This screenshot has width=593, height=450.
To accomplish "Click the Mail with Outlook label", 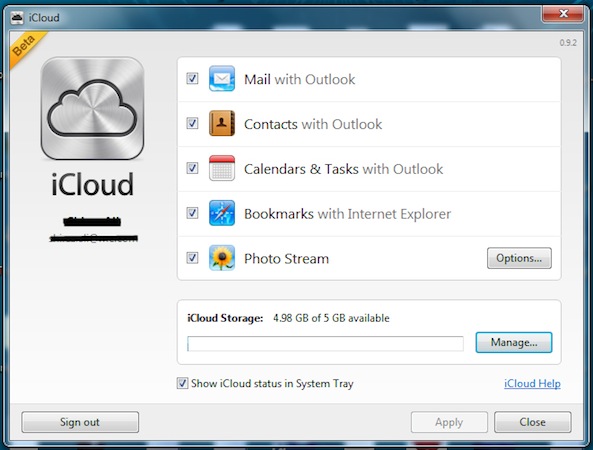I will coord(300,79).
